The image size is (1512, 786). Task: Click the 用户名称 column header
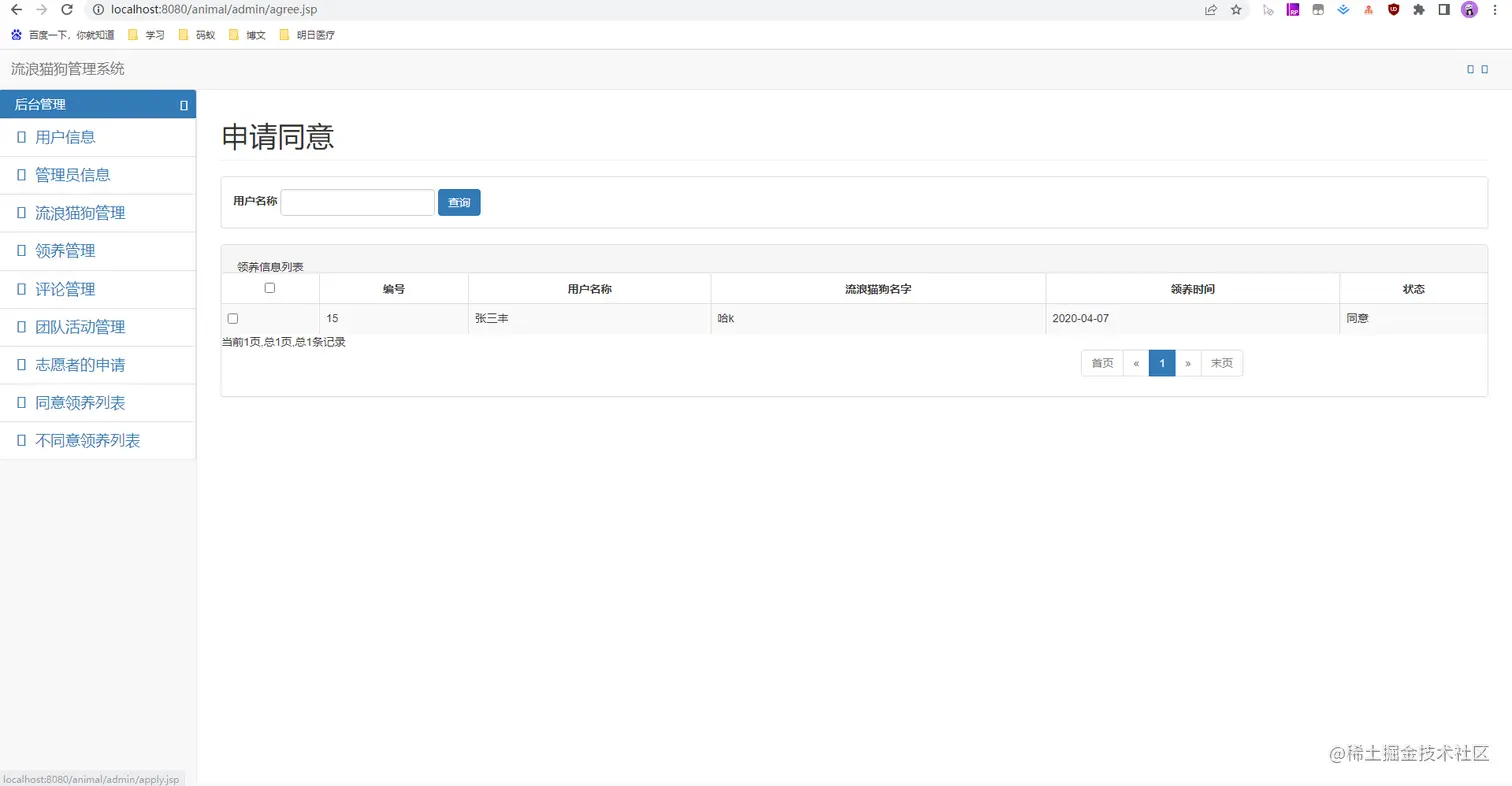point(590,289)
